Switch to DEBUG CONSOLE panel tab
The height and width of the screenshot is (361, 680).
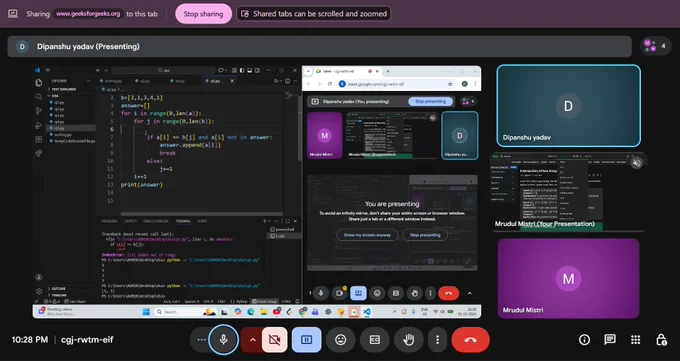156,221
